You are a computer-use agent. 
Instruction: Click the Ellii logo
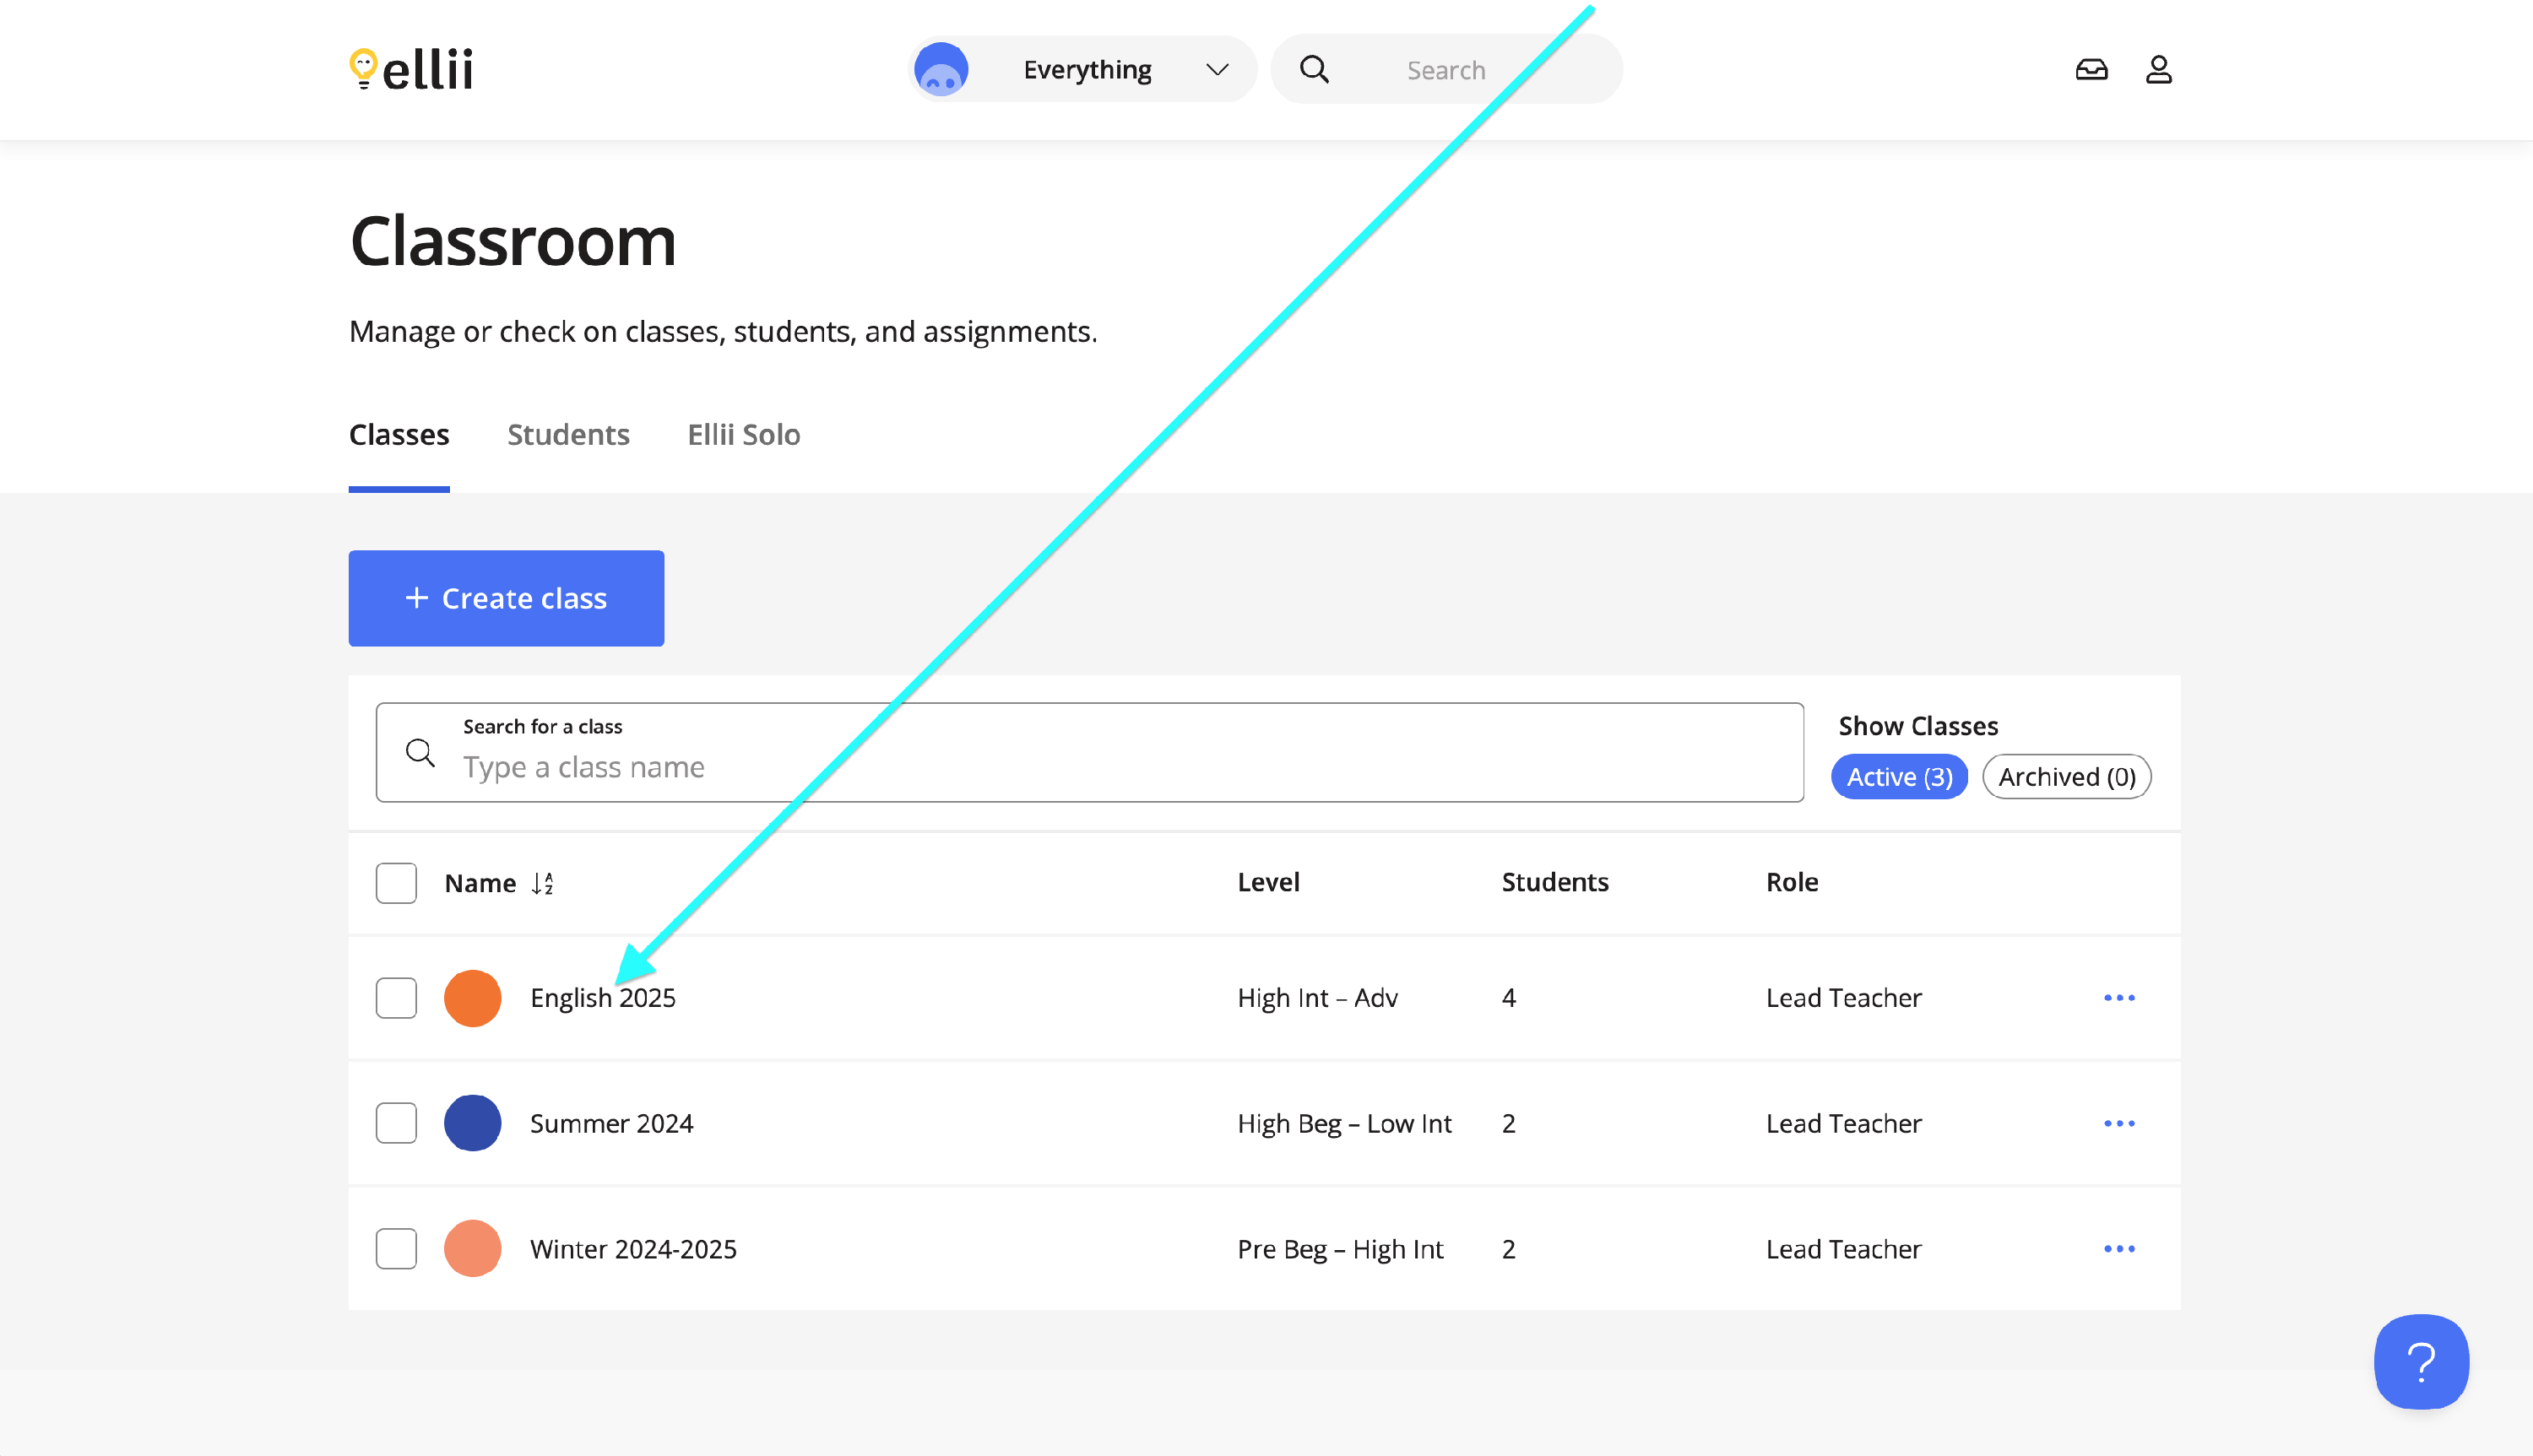[x=411, y=69]
